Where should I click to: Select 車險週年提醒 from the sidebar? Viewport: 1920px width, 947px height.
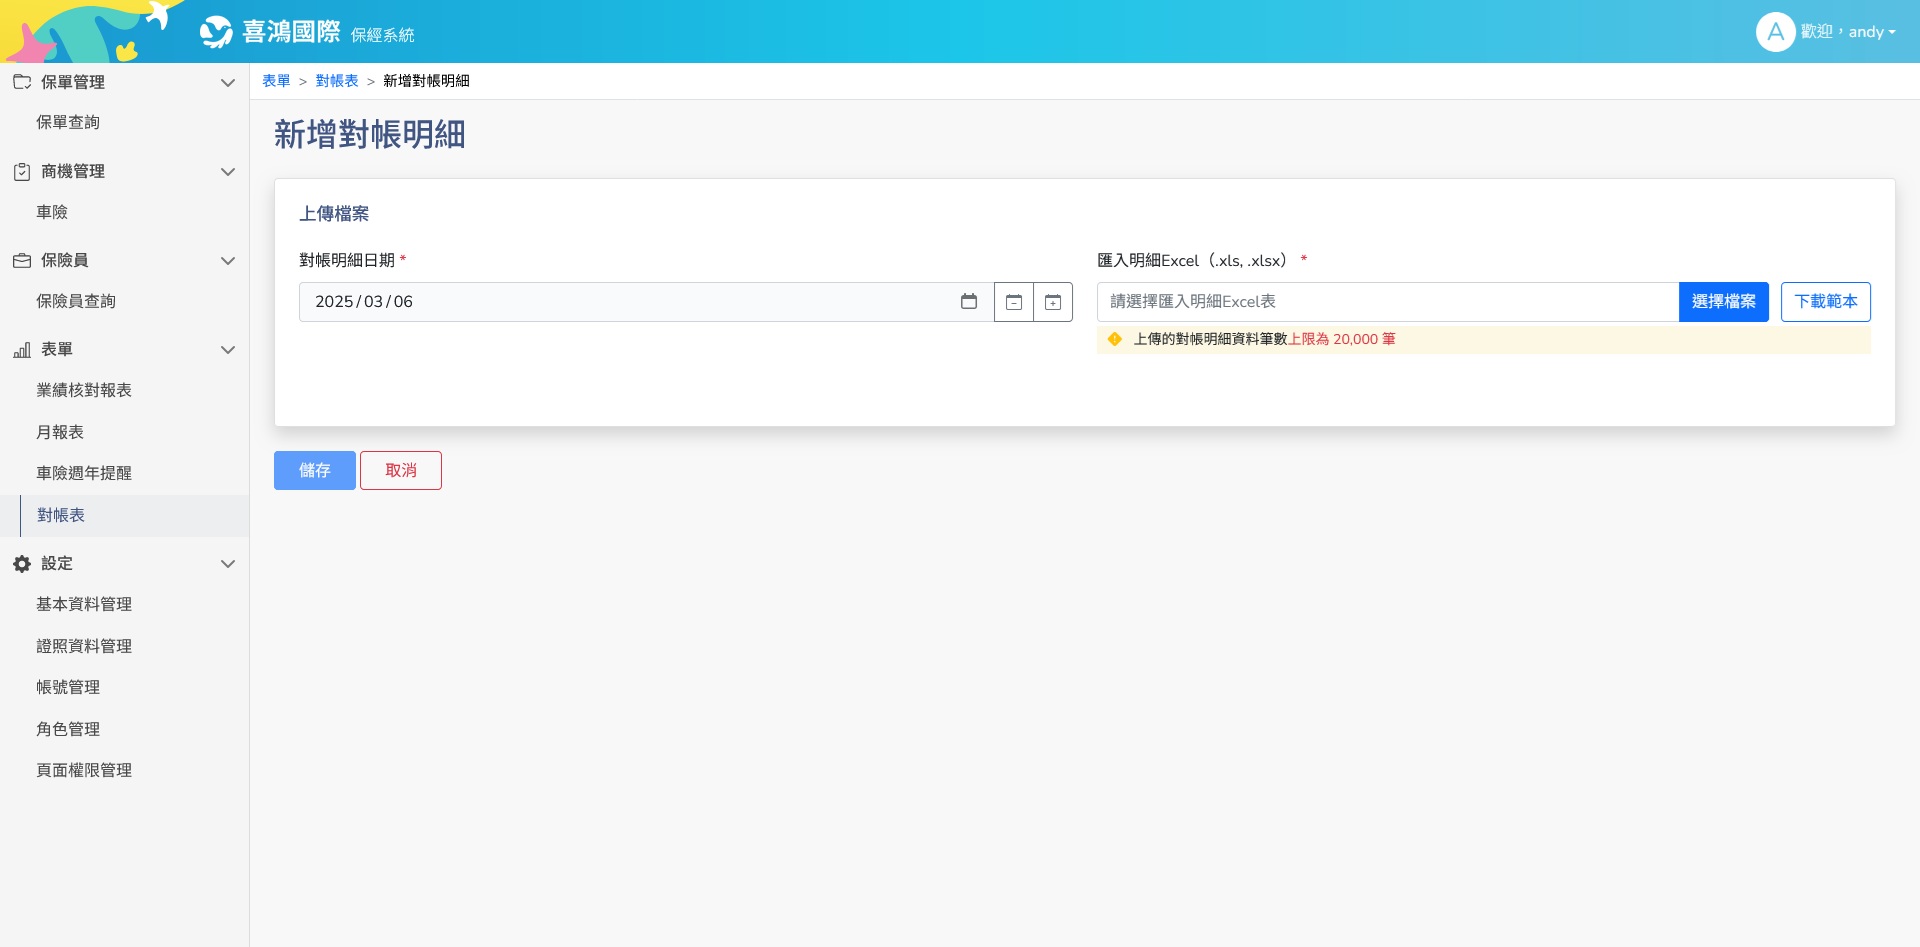(x=84, y=473)
